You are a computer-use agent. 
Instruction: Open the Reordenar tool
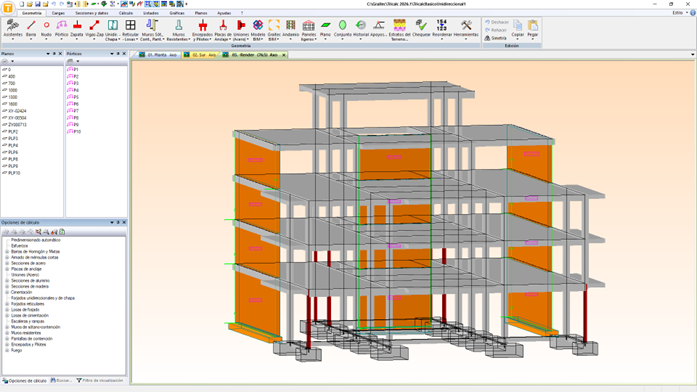(x=442, y=29)
